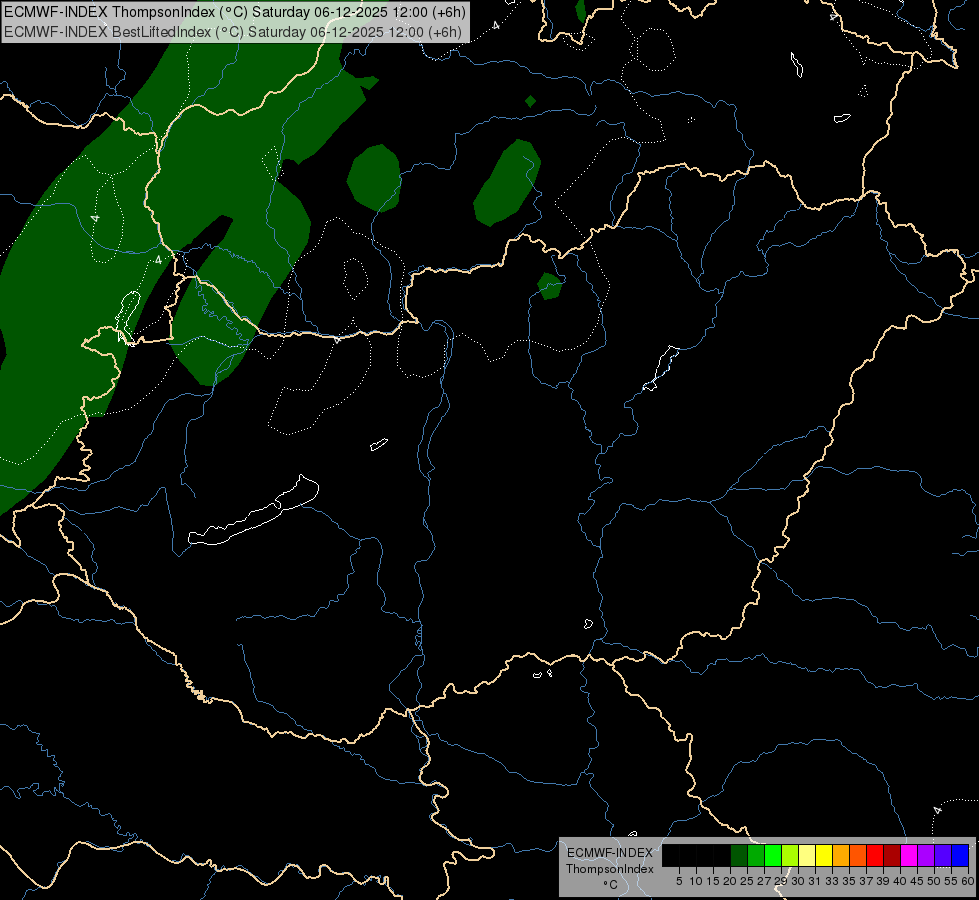Click the legend scale value 33
The height and width of the screenshot is (900, 979).
point(832,881)
